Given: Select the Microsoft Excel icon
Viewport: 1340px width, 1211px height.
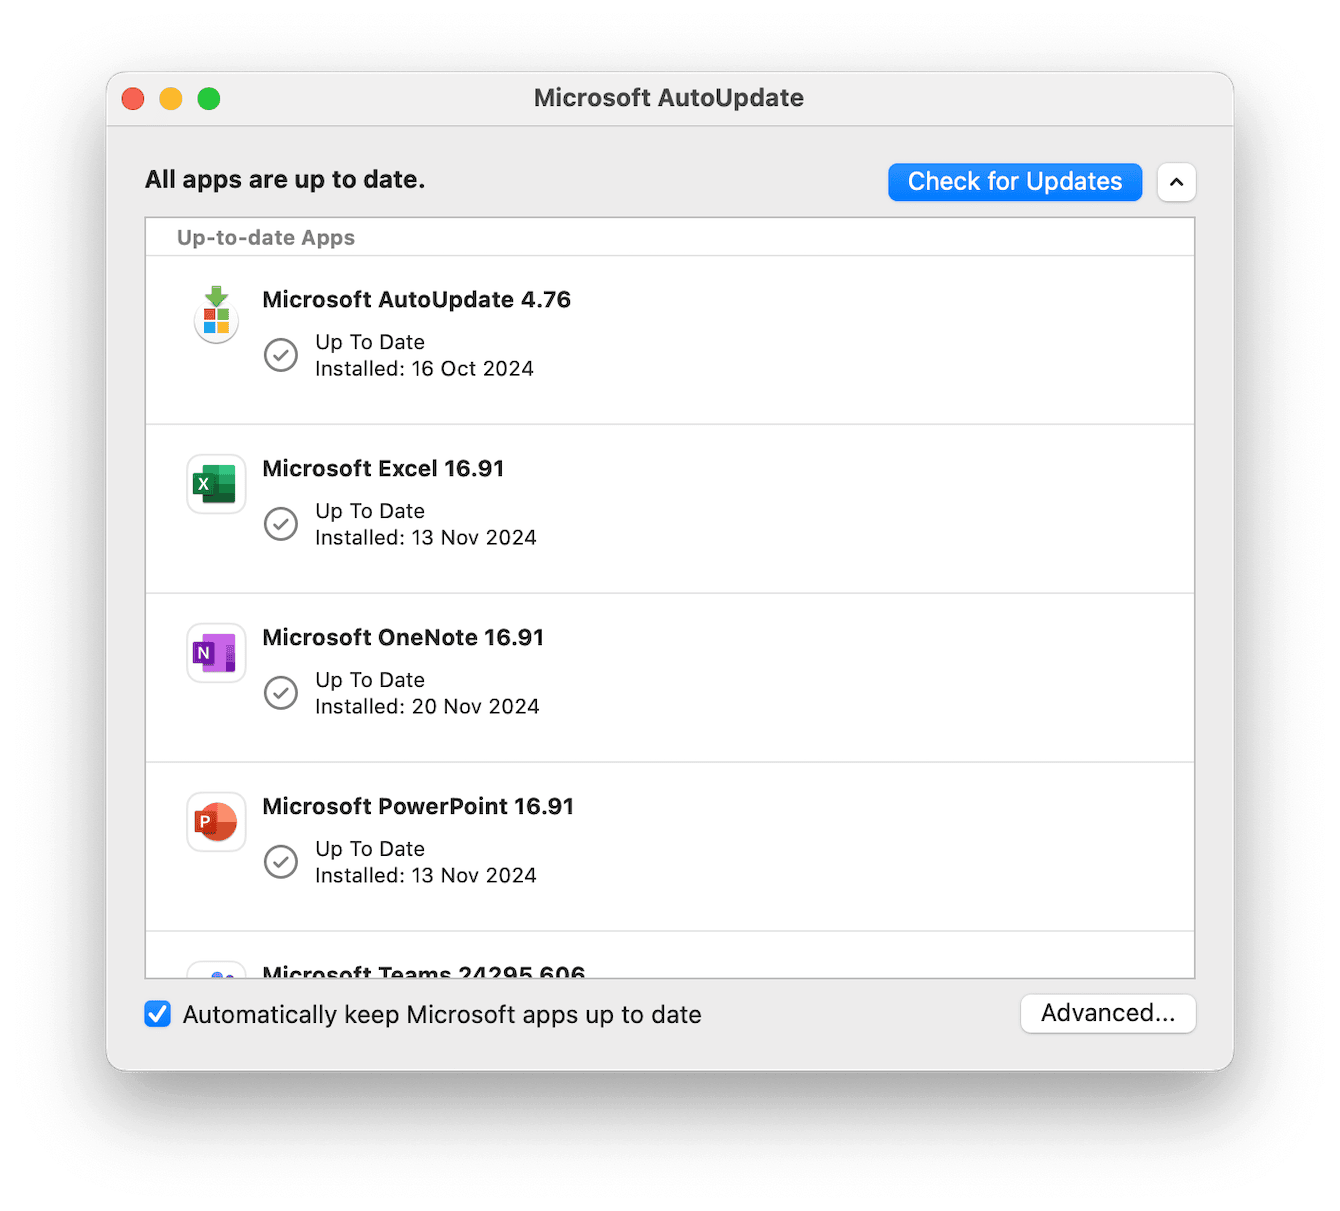Looking at the screenshot, I should [x=216, y=483].
